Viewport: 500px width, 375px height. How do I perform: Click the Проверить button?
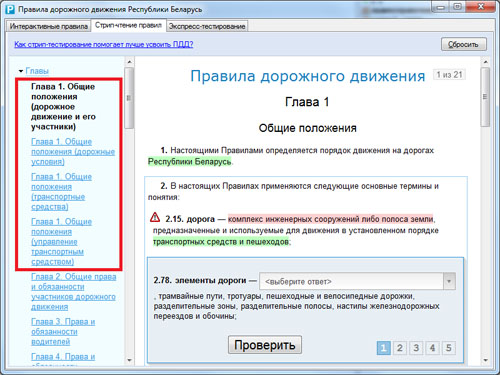point(265,345)
